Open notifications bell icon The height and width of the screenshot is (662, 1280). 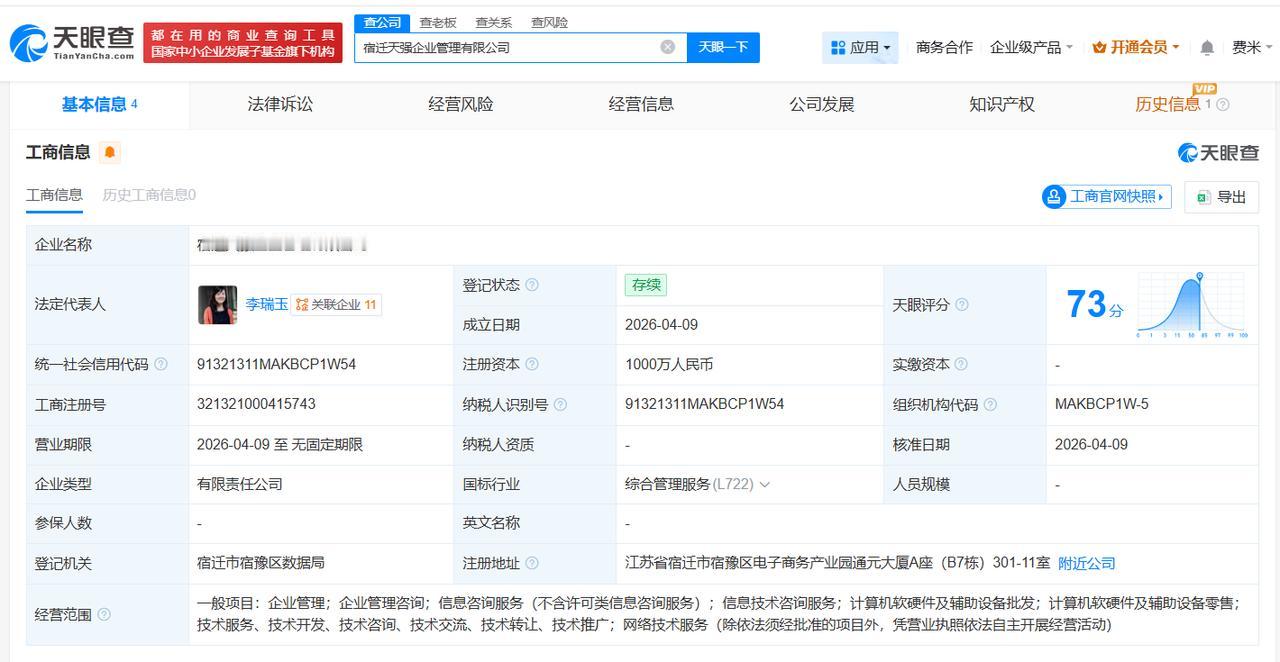pyautogui.click(x=1207, y=48)
